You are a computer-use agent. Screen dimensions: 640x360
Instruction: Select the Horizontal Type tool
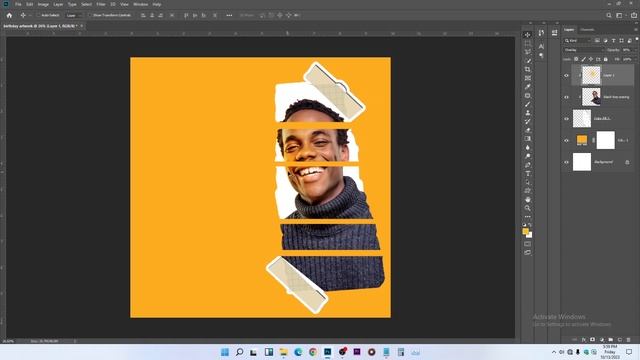[x=527, y=173]
